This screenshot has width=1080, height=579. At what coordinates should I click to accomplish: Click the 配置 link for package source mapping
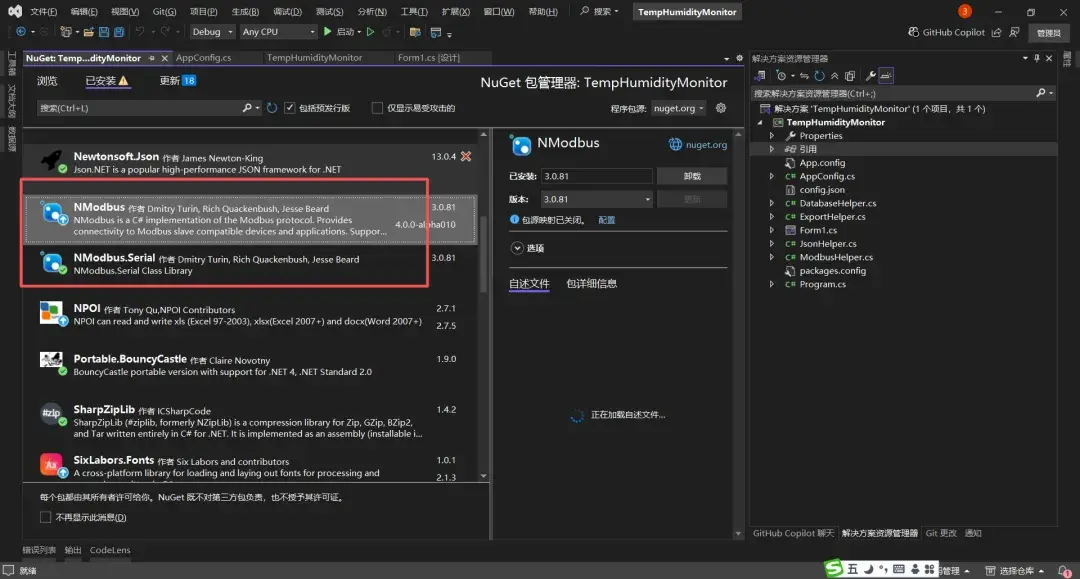[x=608, y=219]
